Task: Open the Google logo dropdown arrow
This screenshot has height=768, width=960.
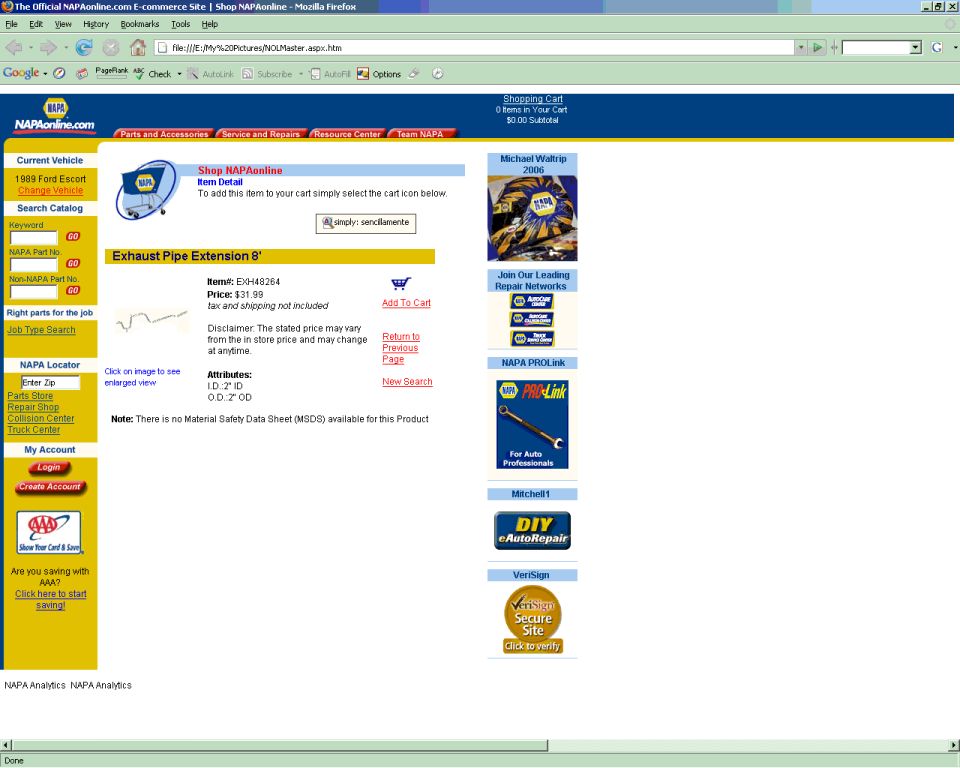Action: [45, 74]
